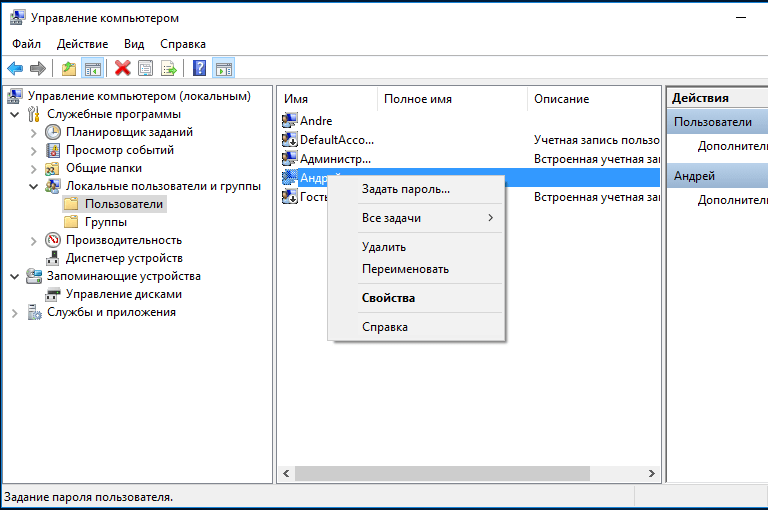Click the Полное имя column header

click(418, 99)
